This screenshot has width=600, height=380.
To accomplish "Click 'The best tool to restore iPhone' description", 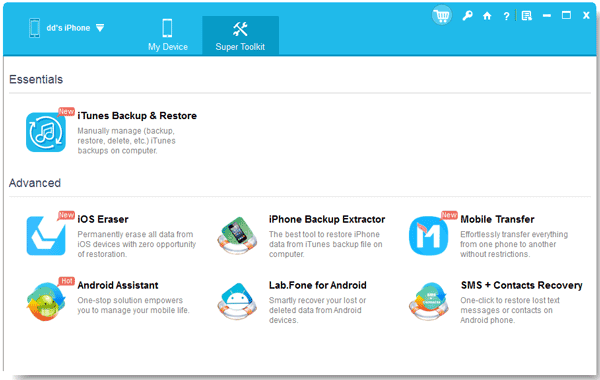I will 326,244.
